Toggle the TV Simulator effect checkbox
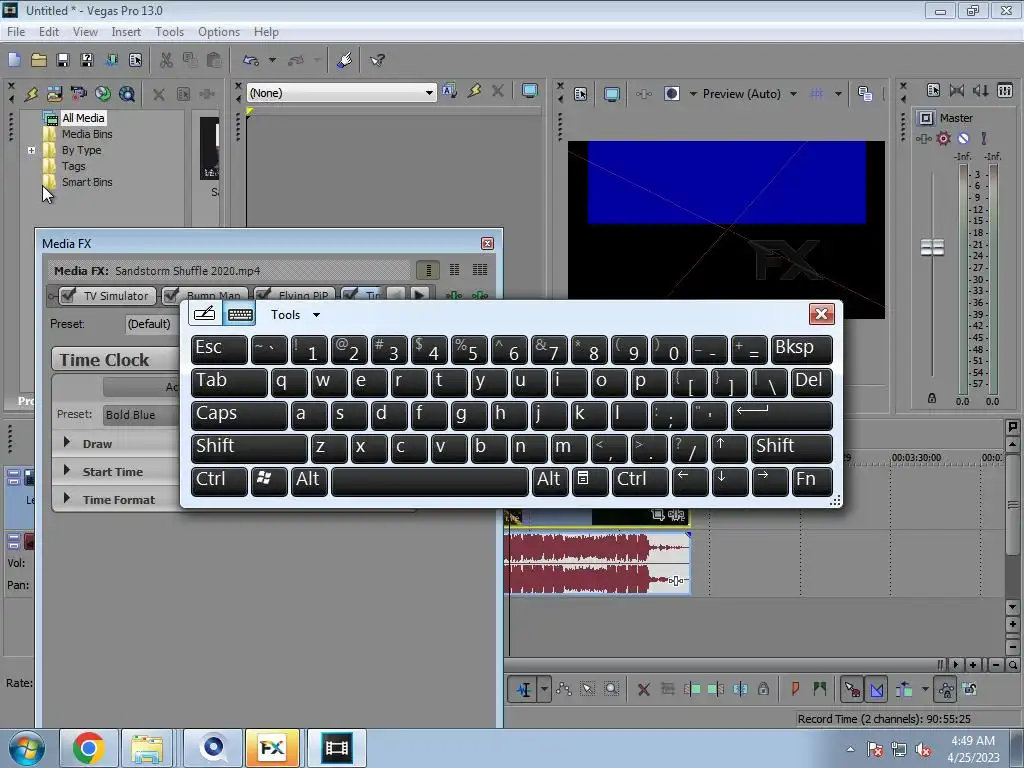The width and height of the screenshot is (1024, 768). [67, 295]
